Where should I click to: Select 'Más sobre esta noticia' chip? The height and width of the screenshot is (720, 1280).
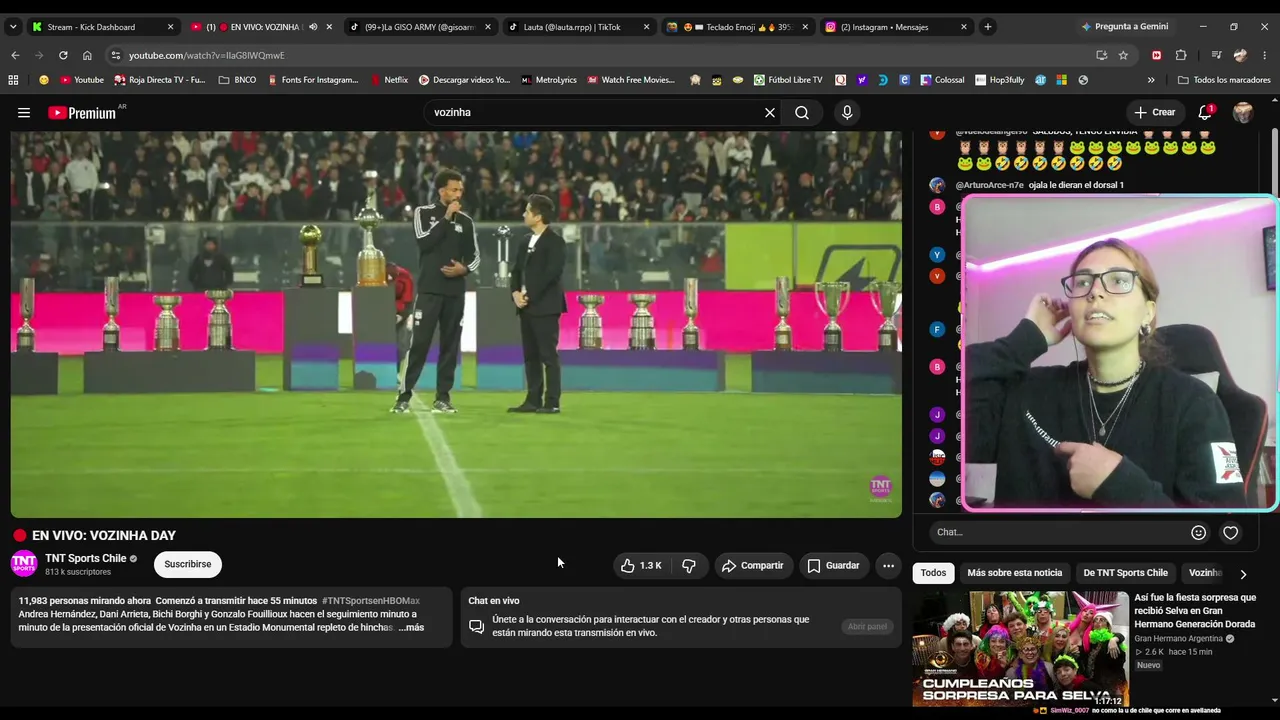tap(1015, 573)
